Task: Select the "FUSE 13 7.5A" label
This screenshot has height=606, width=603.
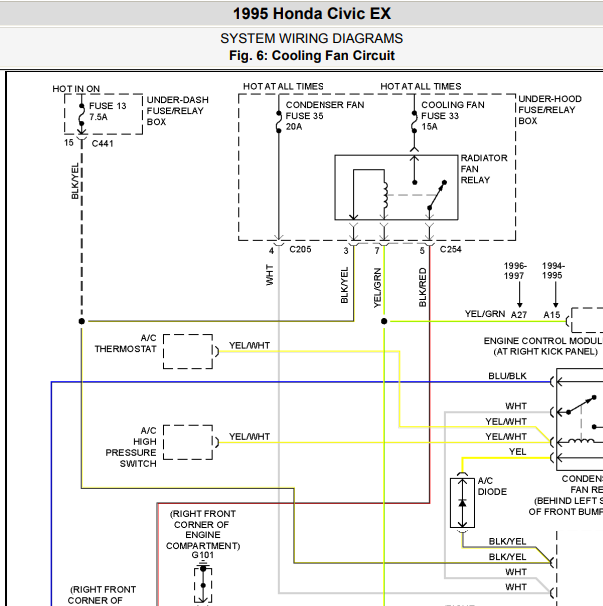Action: [x=107, y=111]
